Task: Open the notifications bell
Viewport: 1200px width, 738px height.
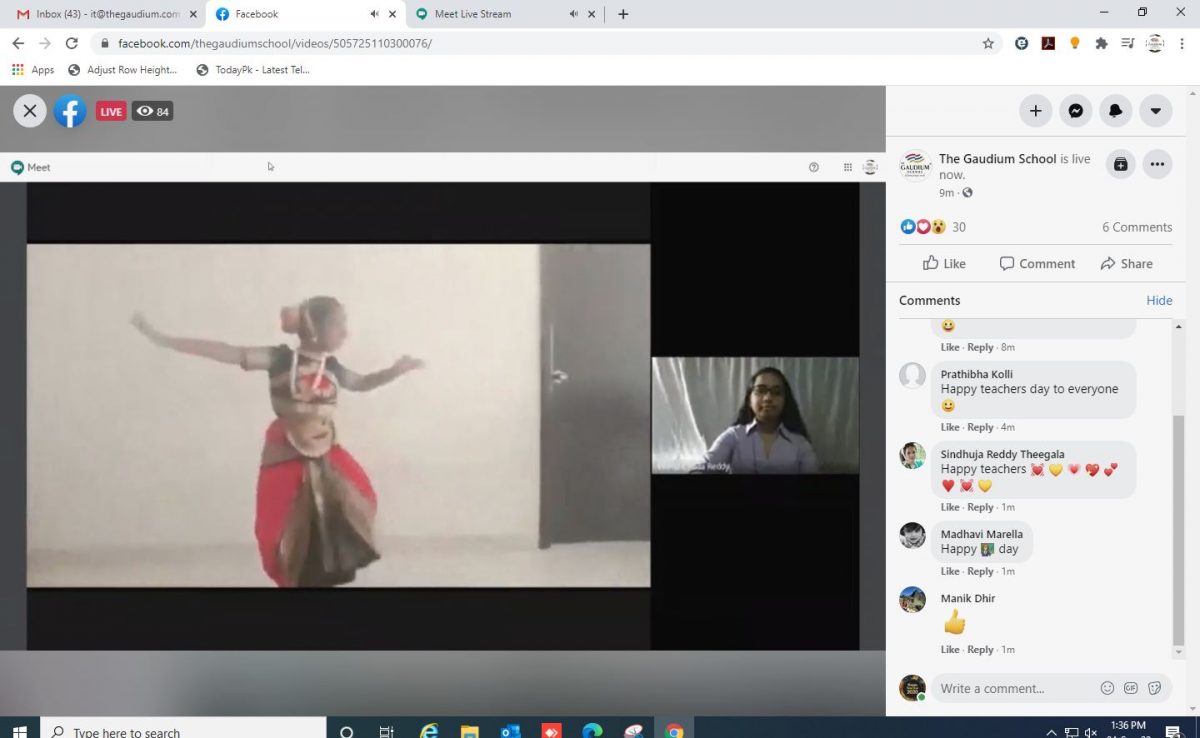Action: (x=1115, y=111)
